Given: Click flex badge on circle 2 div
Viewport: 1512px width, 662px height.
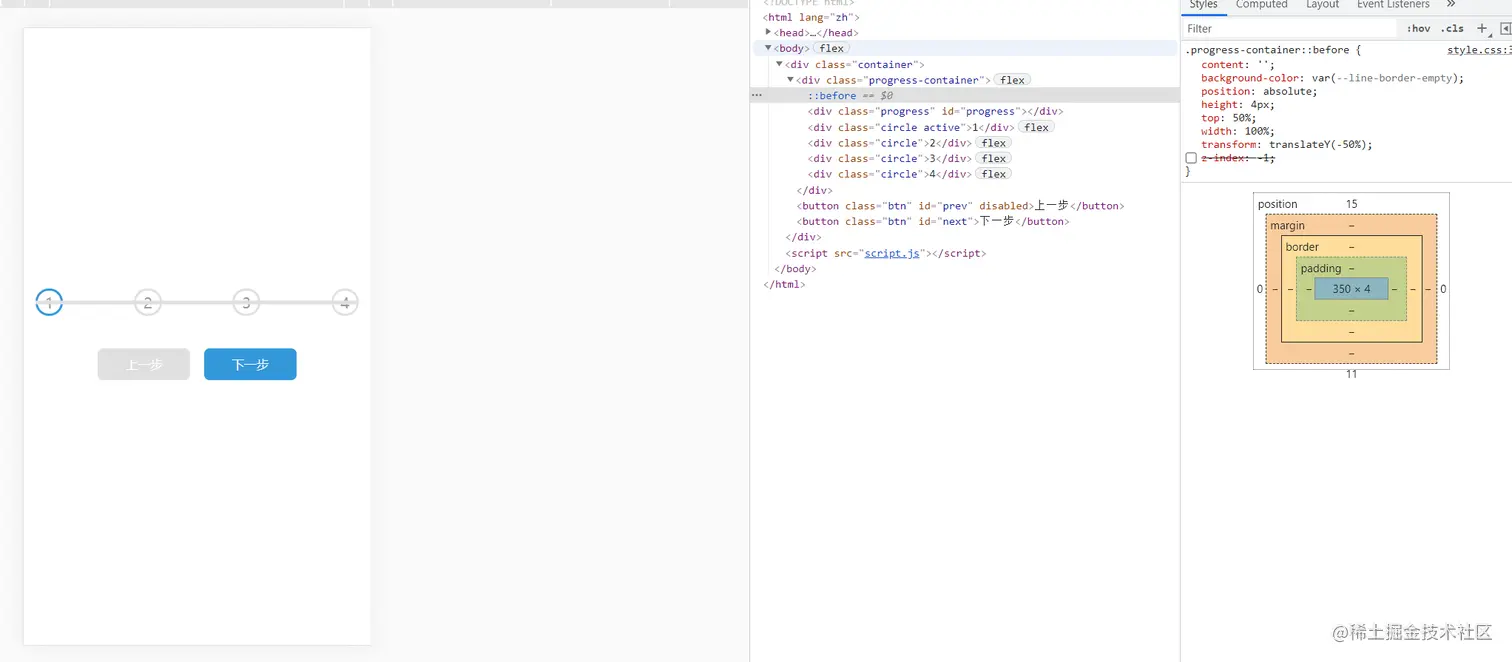Looking at the screenshot, I should tap(993, 143).
